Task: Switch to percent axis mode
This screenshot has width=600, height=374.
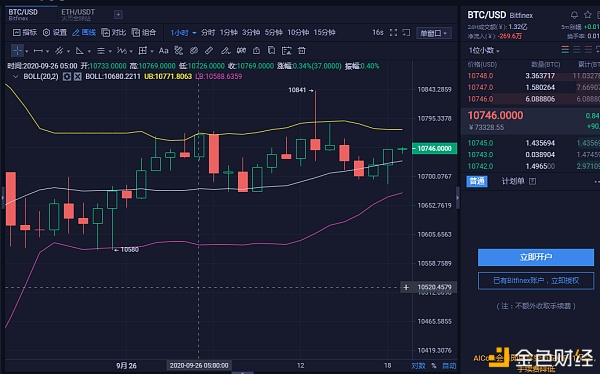Action: pyautogui.click(x=434, y=366)
